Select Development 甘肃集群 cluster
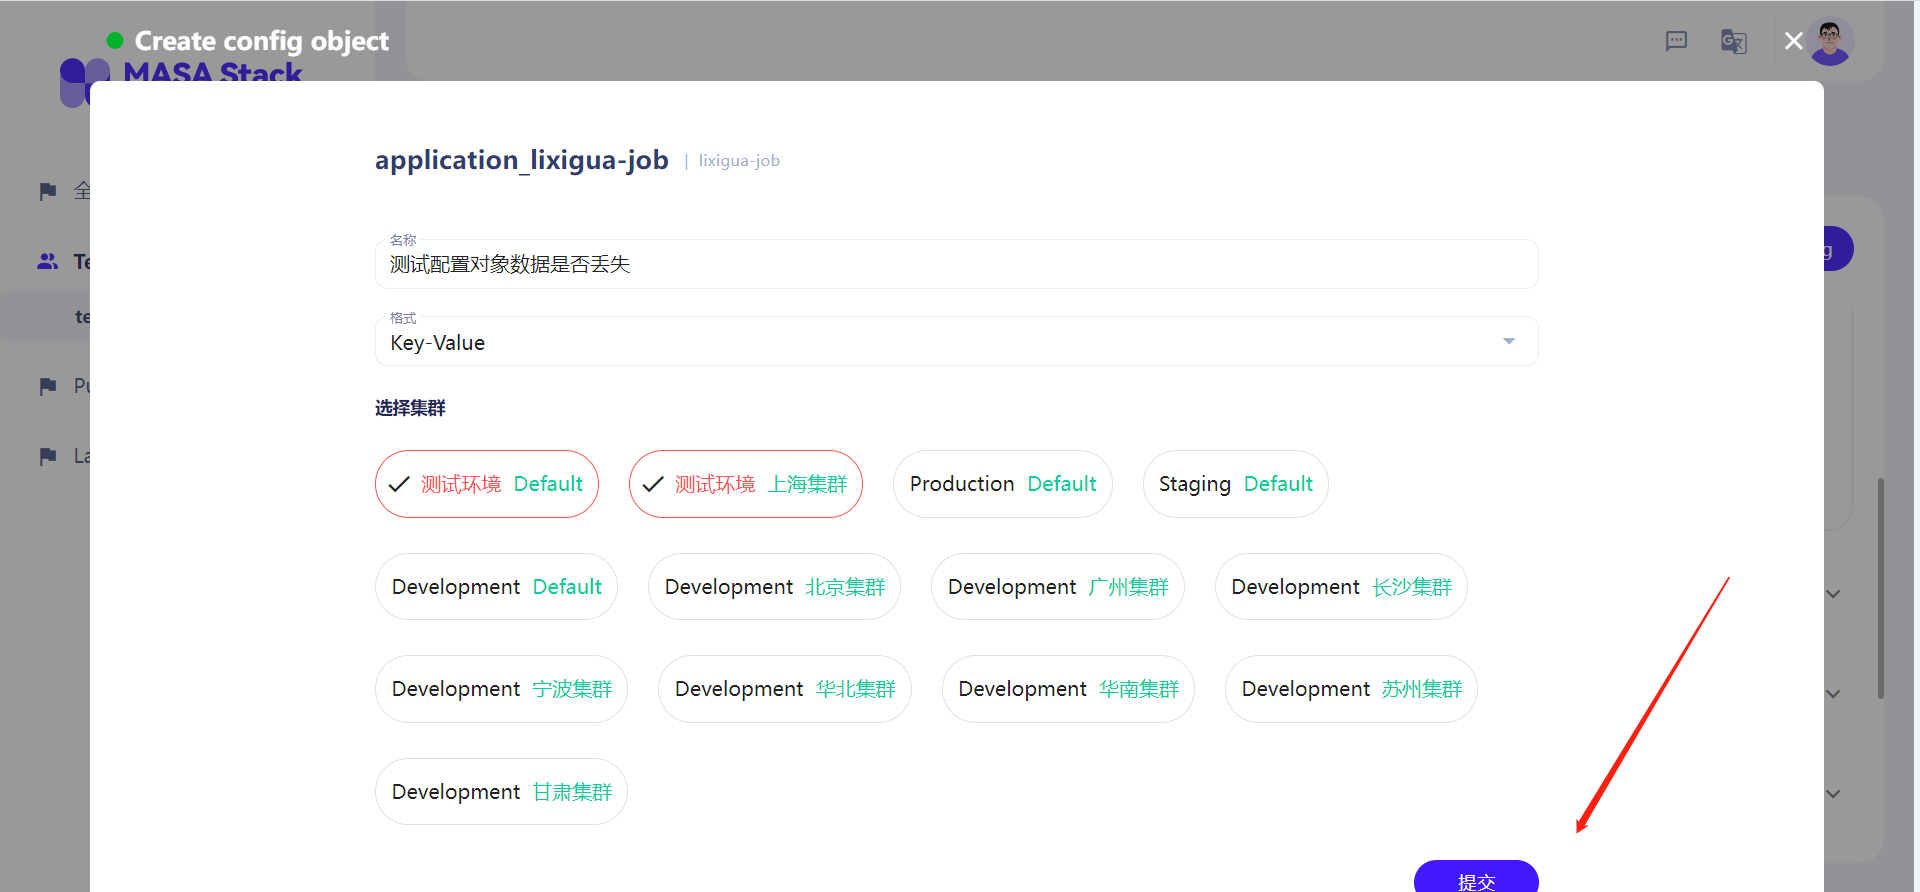Image resolution: width=1920 pixels, height=892 pixels. [x=502, y=792]
